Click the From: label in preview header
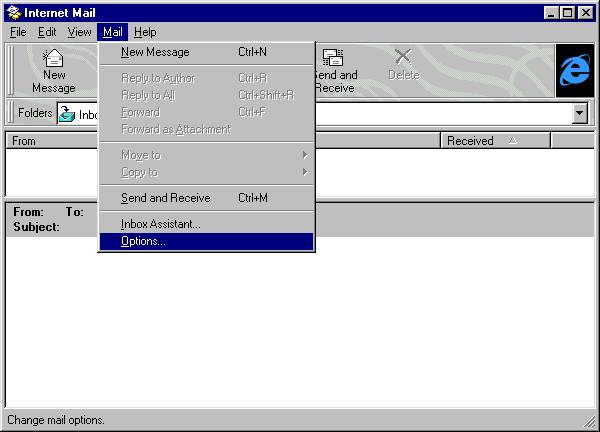This screenshot has width=600, height=432. 28,212
